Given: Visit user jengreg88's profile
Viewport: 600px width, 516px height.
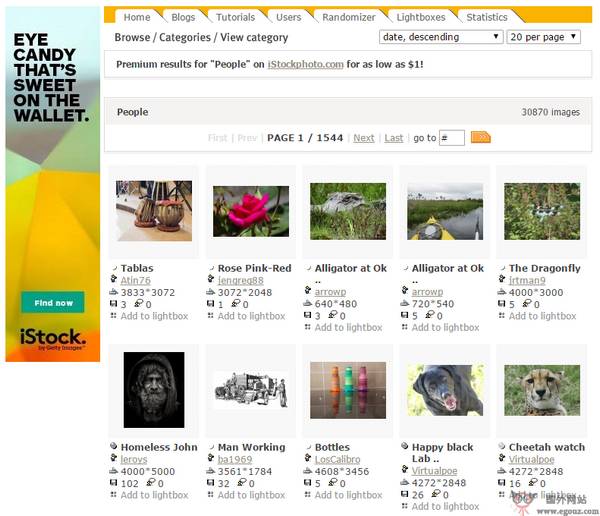Looking at the screenshot, I should [x=241, y=280].
